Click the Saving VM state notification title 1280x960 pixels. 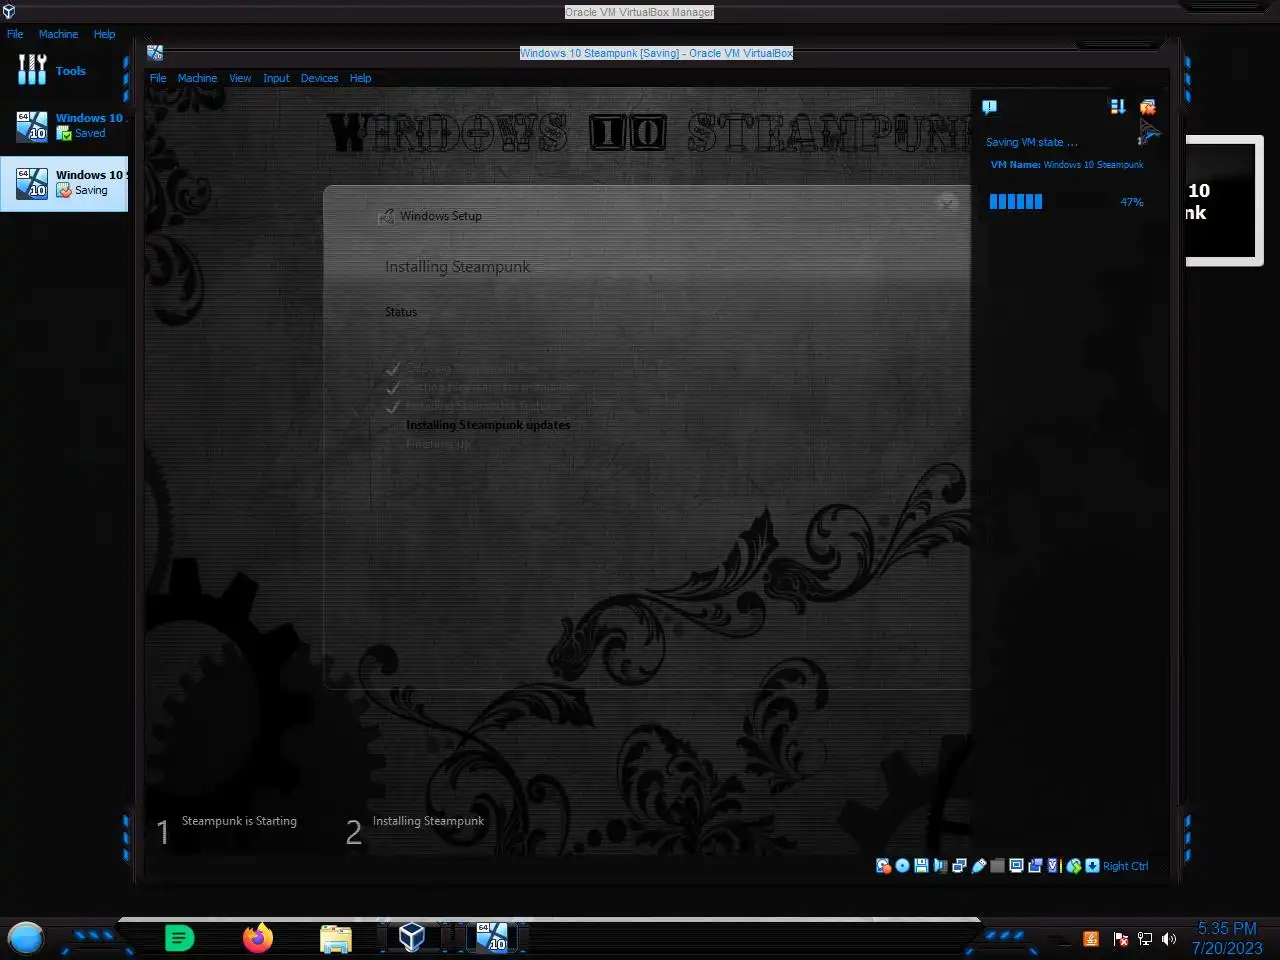pyautogui.click(x=1031, y=142)
